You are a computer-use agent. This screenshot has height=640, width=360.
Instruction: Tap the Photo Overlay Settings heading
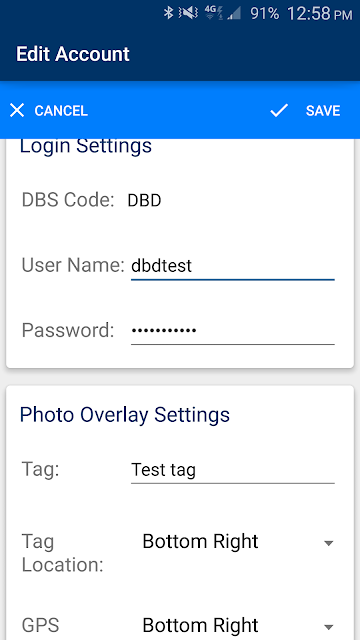(x=124, y=415)
